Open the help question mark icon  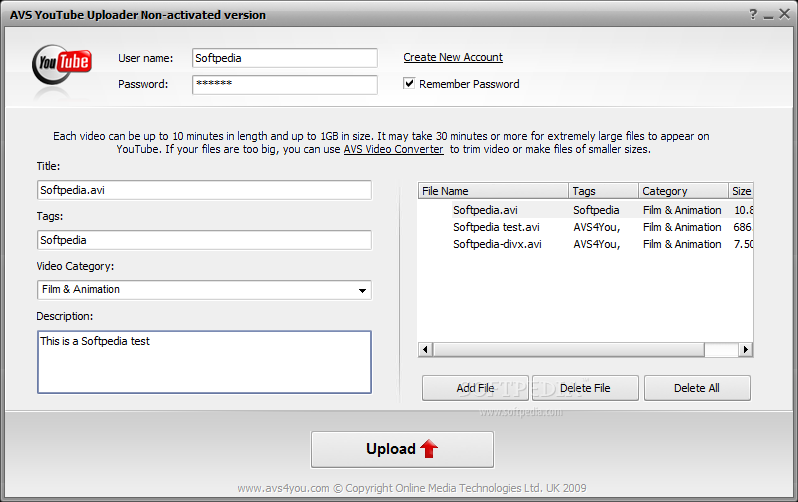[x=753, y=14]
